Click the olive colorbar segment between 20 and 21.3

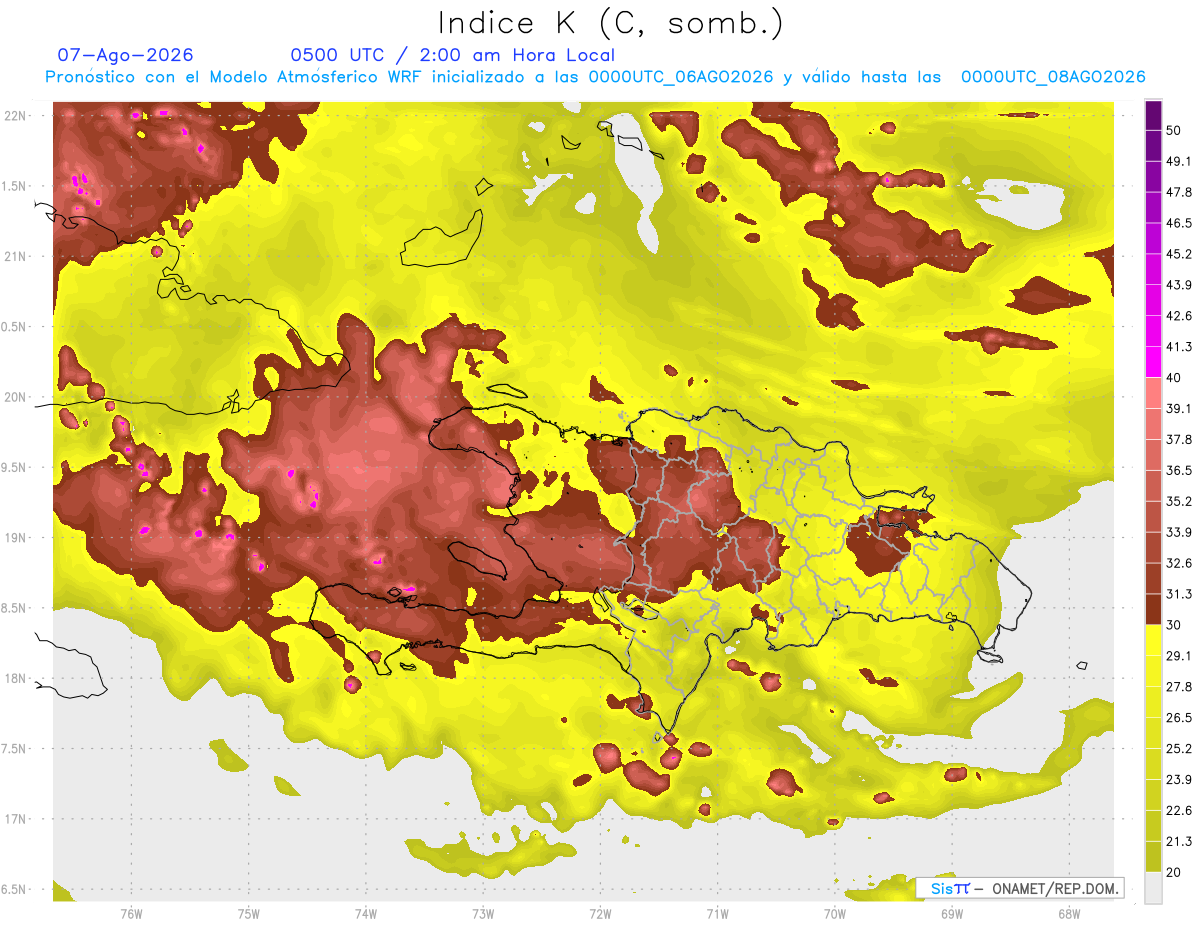tap(1153, 856)
